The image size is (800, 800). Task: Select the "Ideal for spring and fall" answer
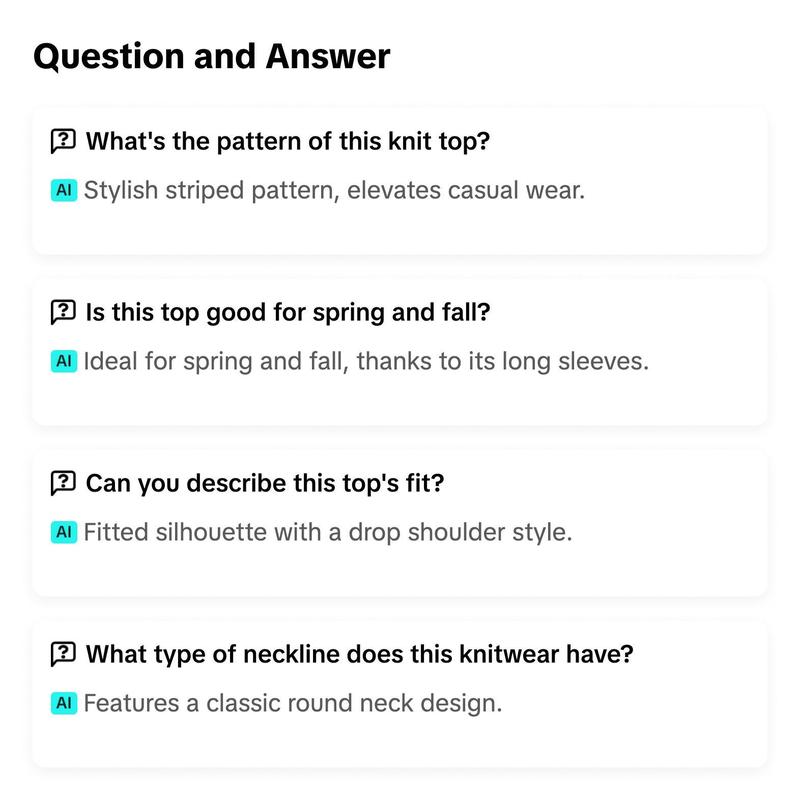[366, 361]
